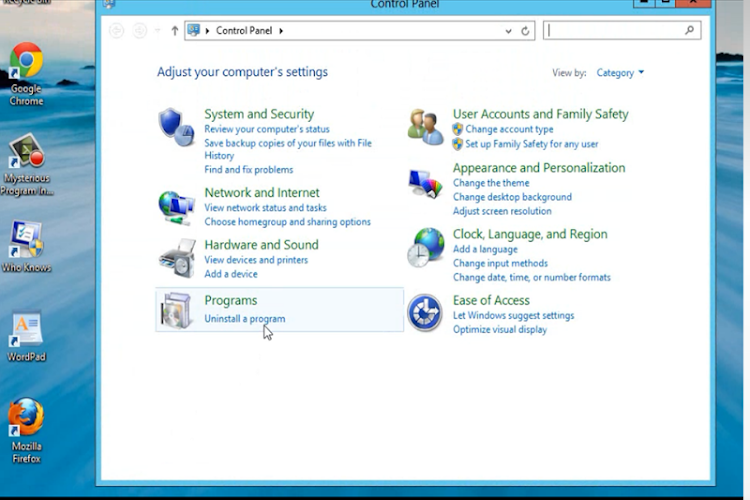Click Change input methods
The width and height of the screenshot is (750, 500).
tap(500, 263)
